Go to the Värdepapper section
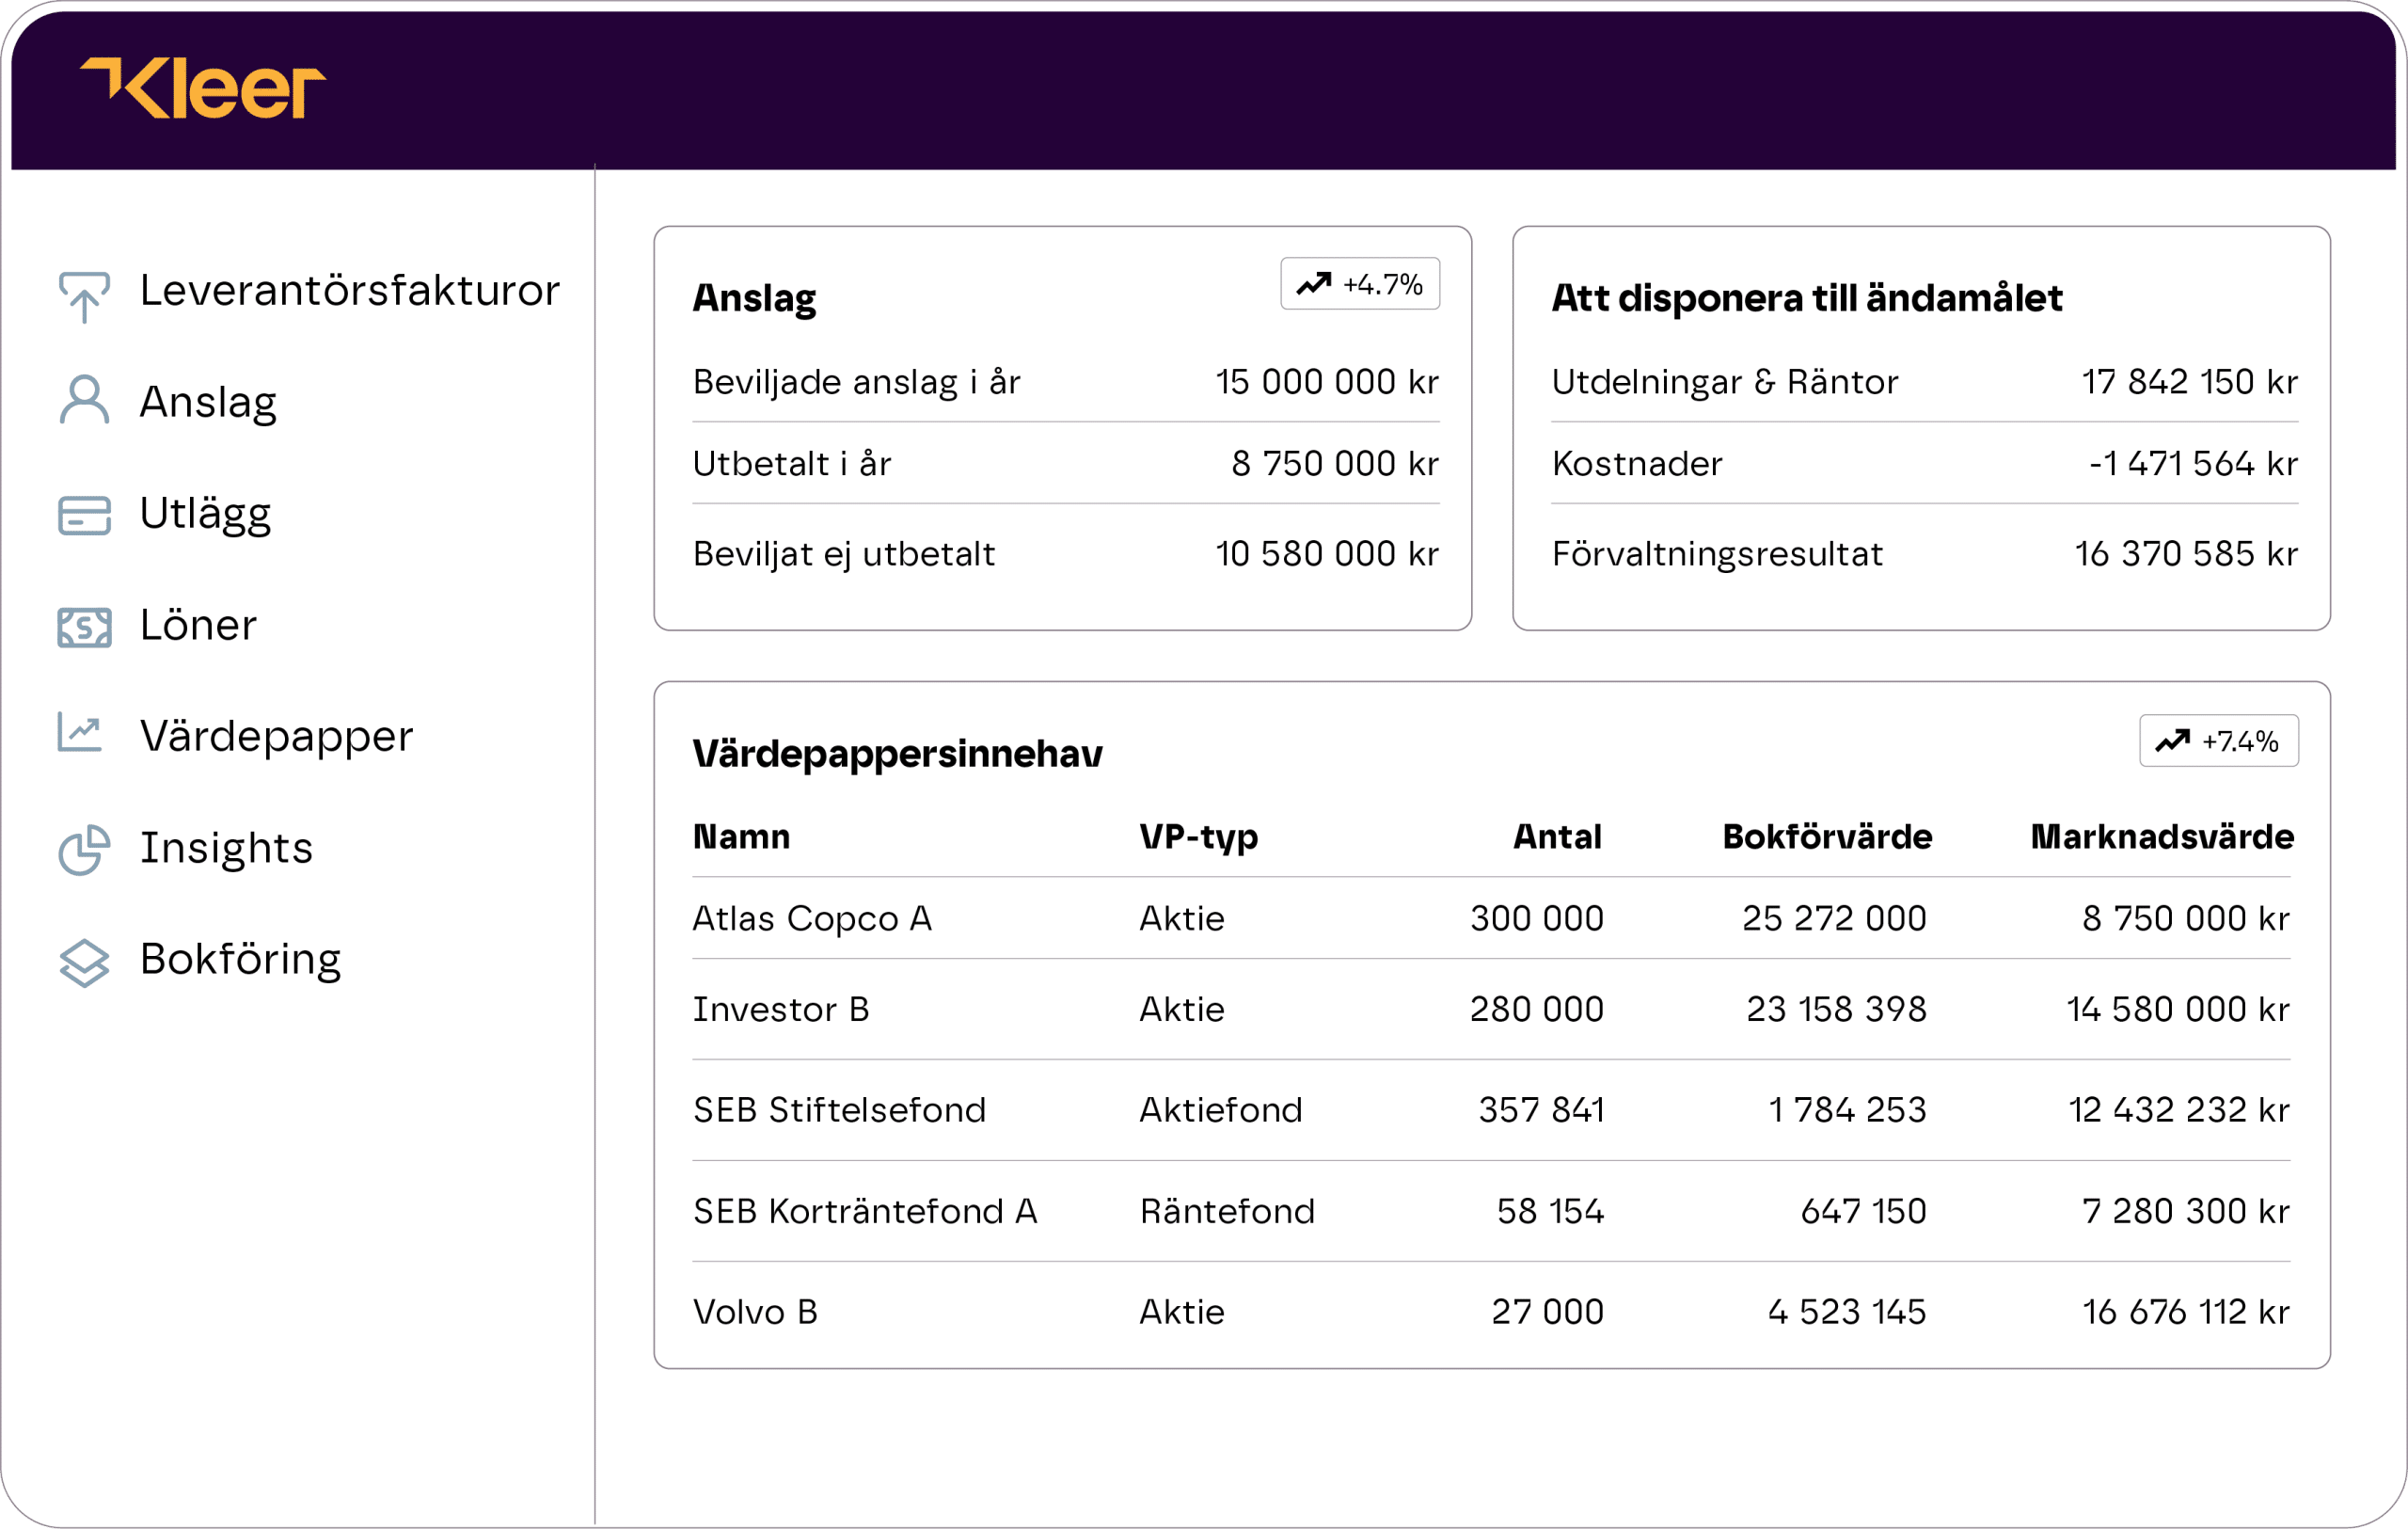 (276, 737)
